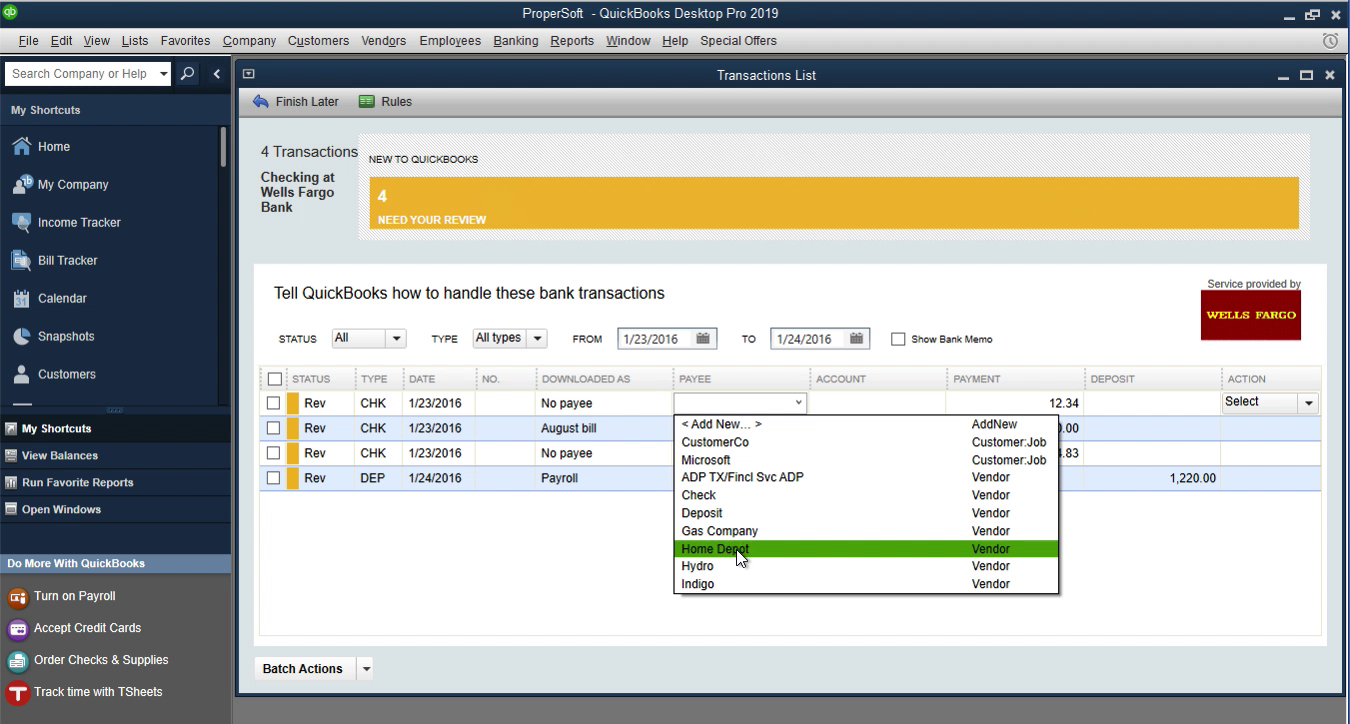Screen dimensions: 1350x724
Task: Click the View Balances panel icon
Action: [11, 455]
